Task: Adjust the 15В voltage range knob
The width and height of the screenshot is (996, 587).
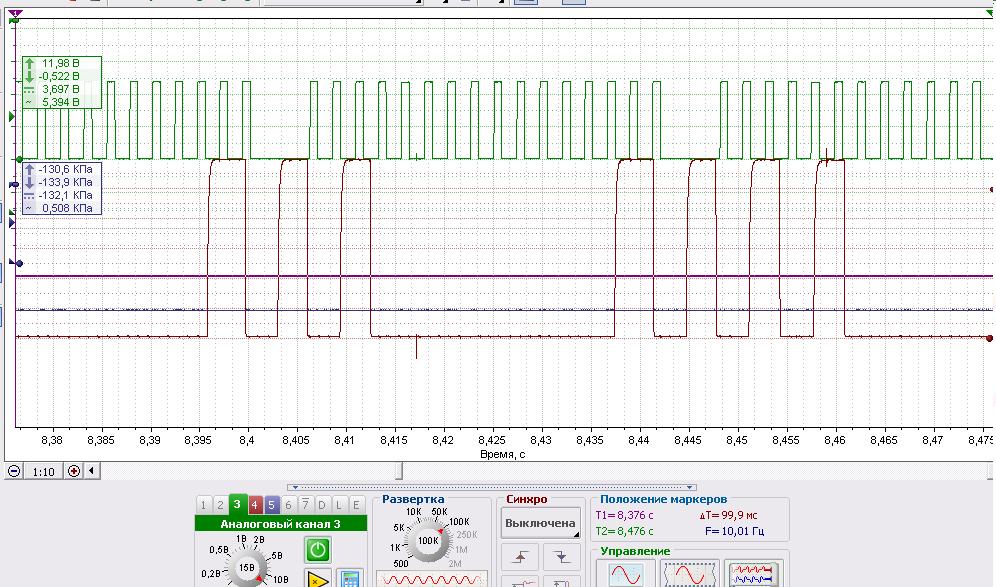Action: (246, 567)
